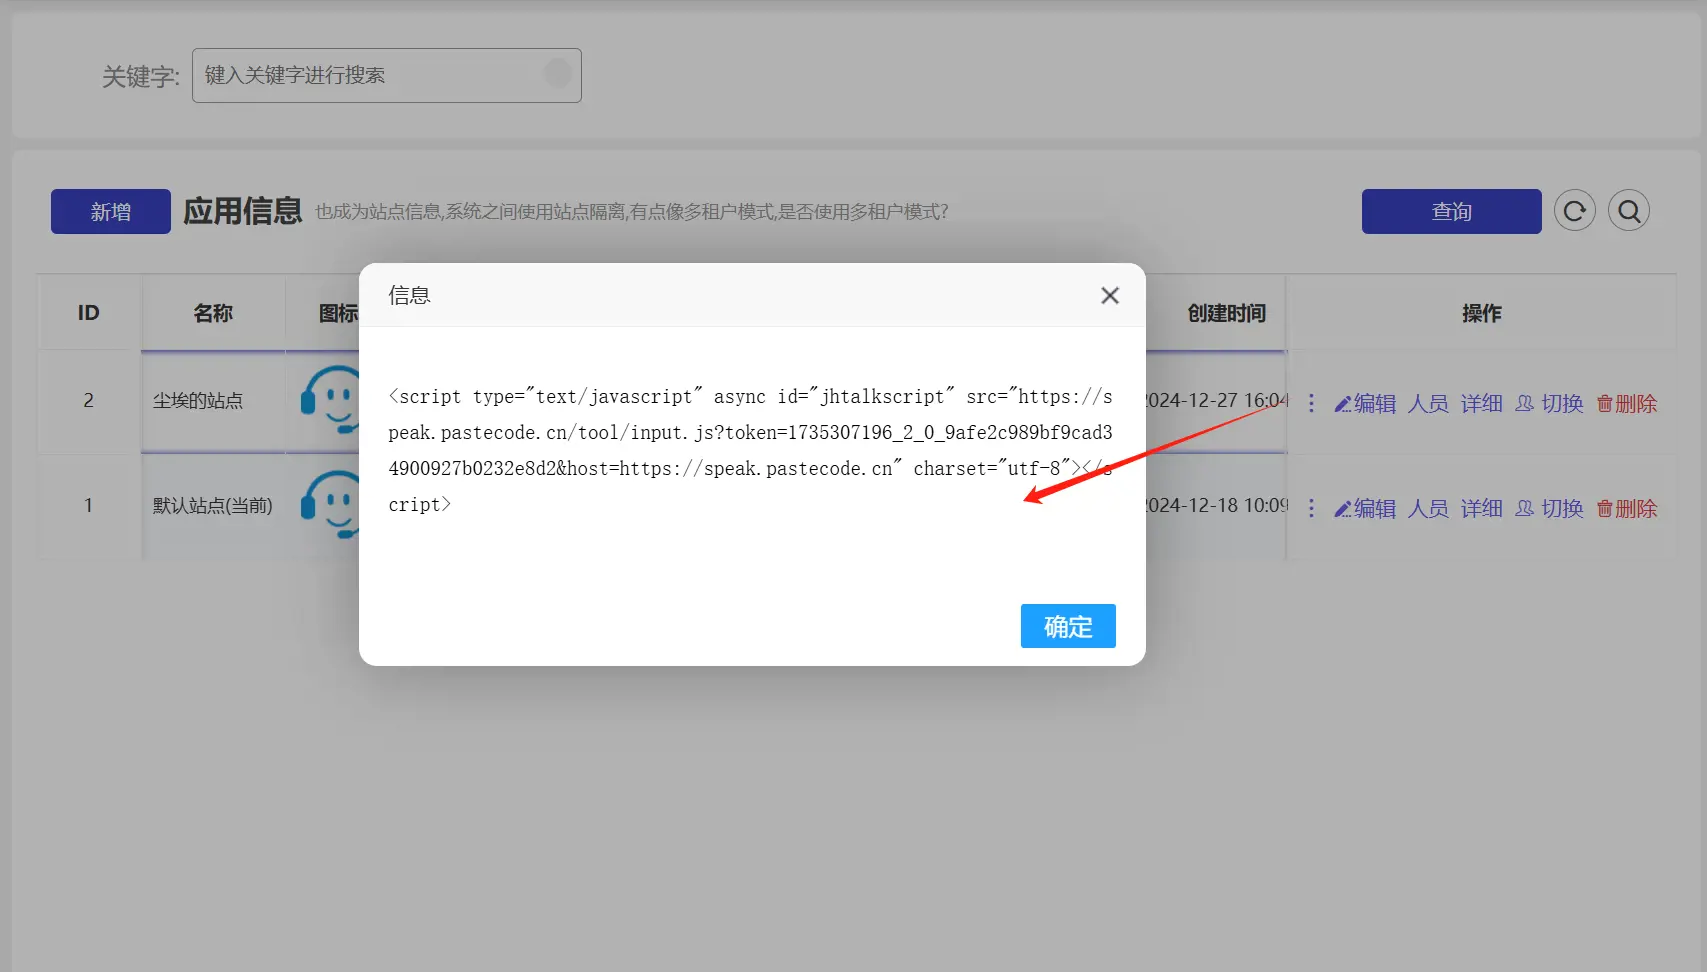Open more options dots for 尘埃的站点 row
Image resolution: width=1707 pixels, height=972 pixels.
click(1311, 403)
